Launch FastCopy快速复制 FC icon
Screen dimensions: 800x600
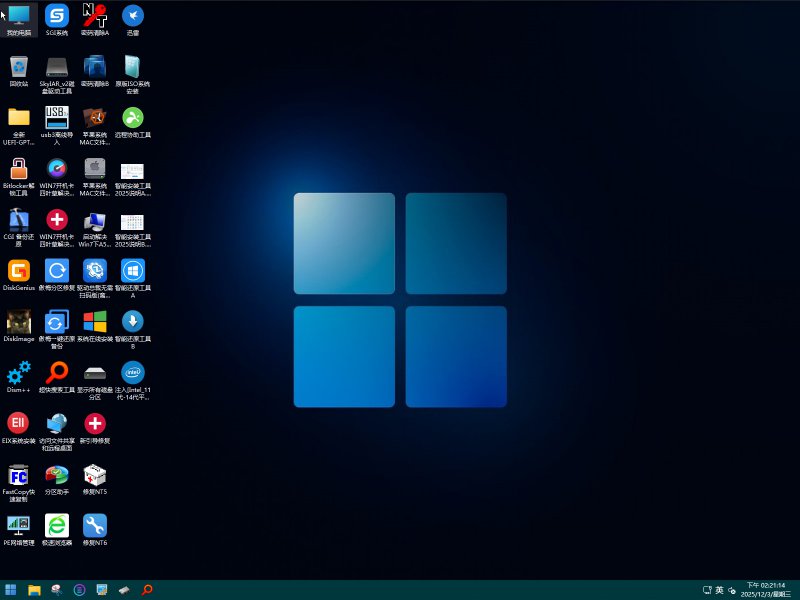pyautogui.click(x=19, y=483)
